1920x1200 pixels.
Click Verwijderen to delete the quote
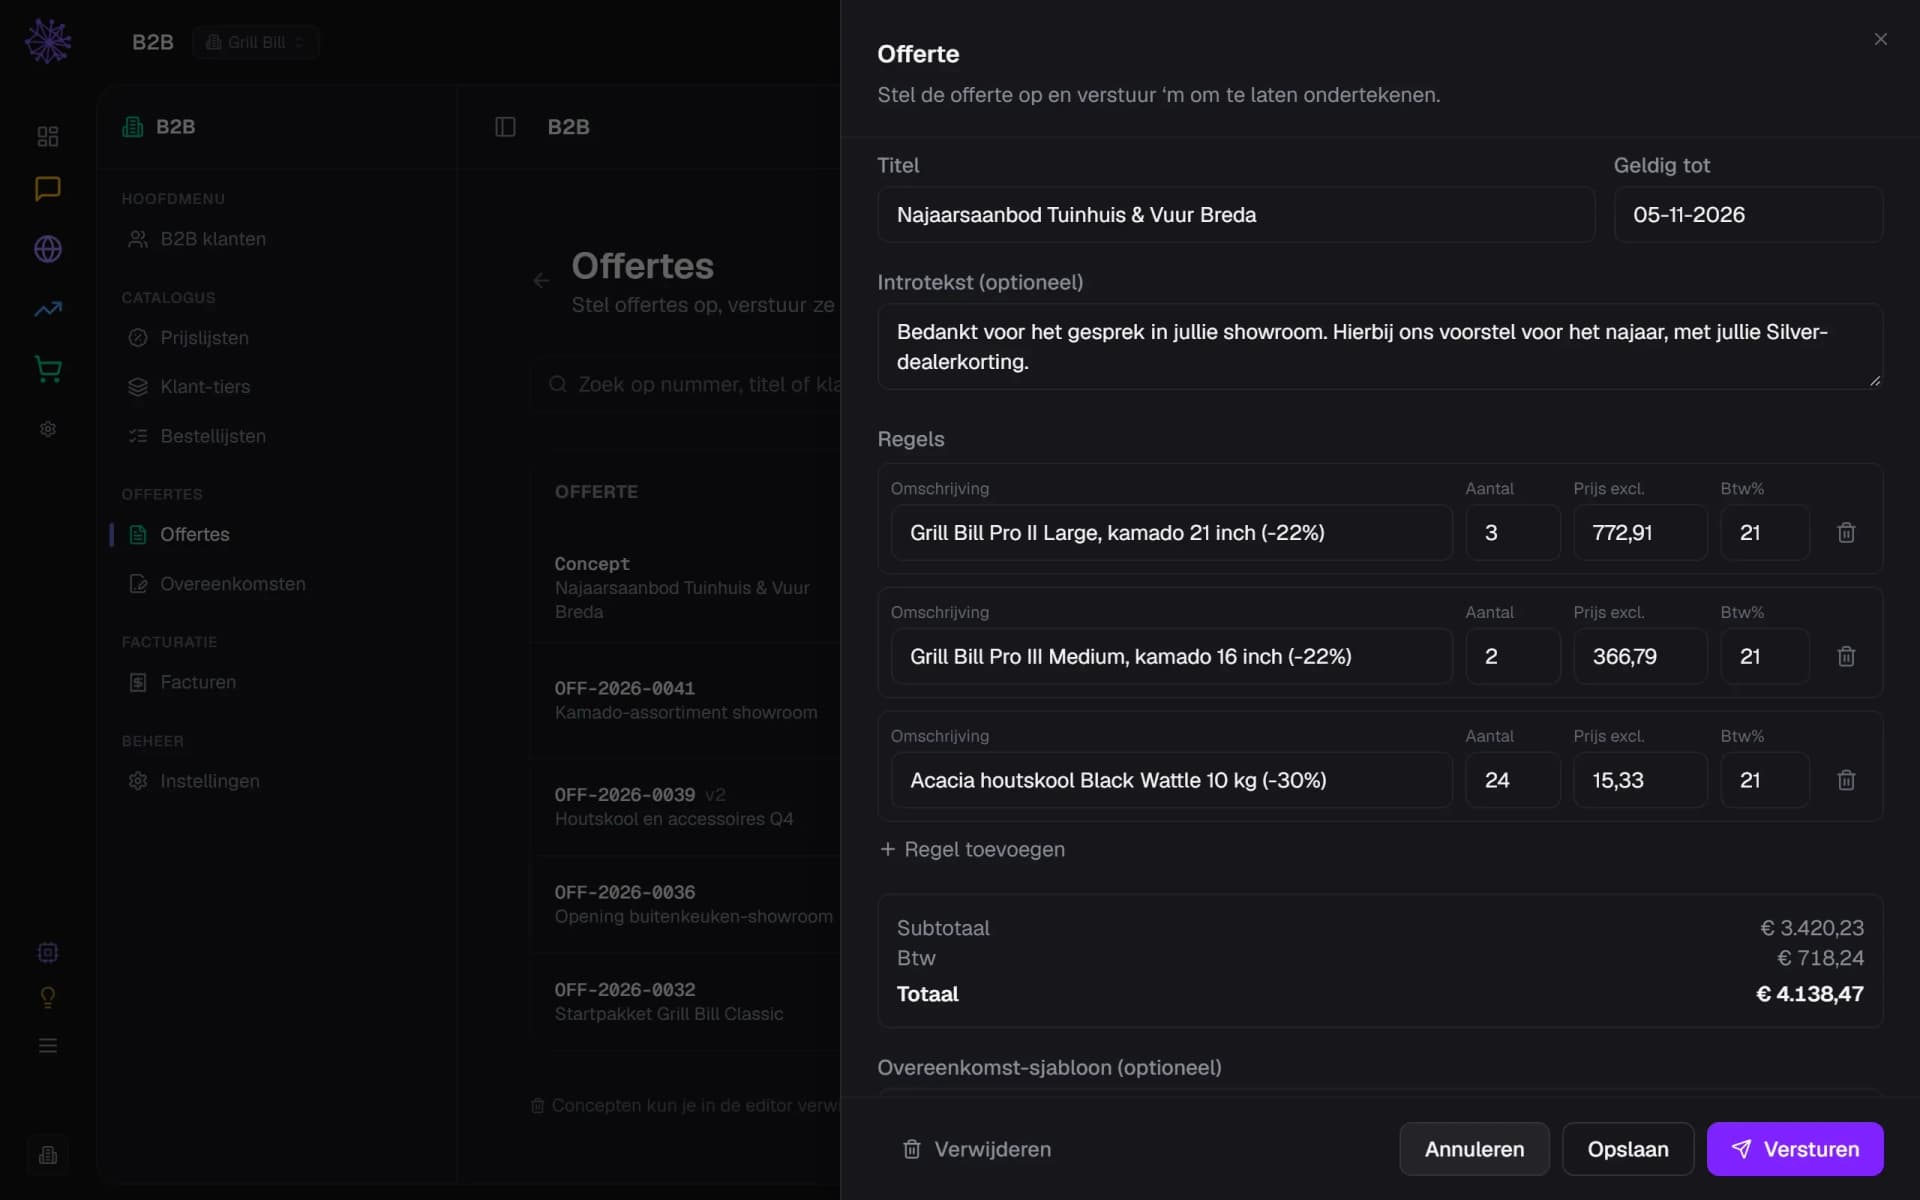click(977, 1149)
